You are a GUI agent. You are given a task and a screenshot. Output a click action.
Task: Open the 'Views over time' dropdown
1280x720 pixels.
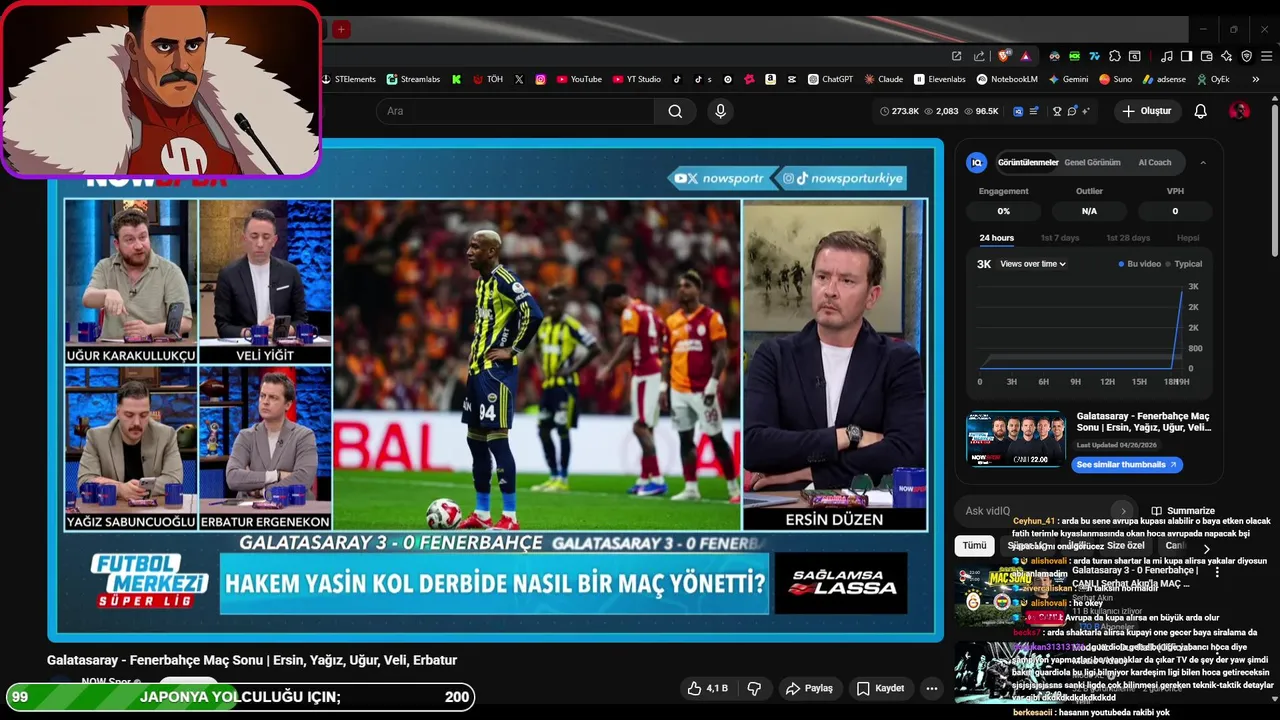pyautogui.click(x=1033, y=264)
